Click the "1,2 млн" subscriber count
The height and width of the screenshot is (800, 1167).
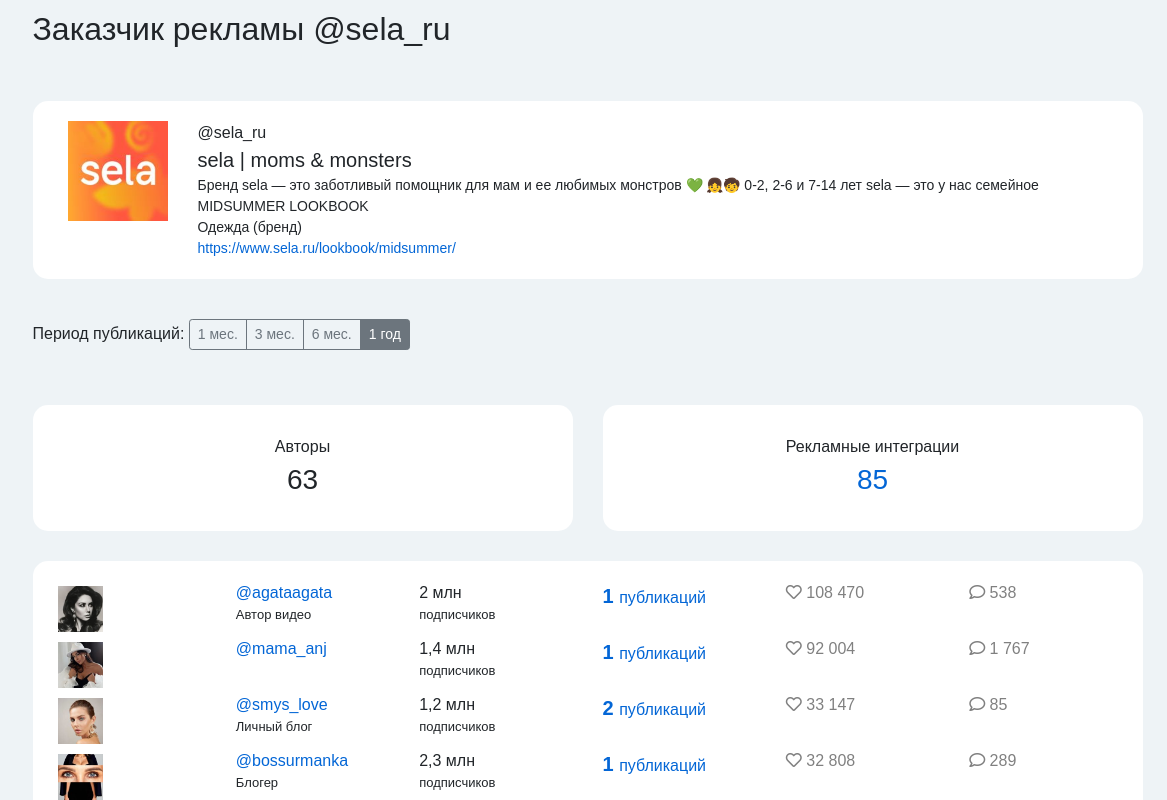pos(447,704)
